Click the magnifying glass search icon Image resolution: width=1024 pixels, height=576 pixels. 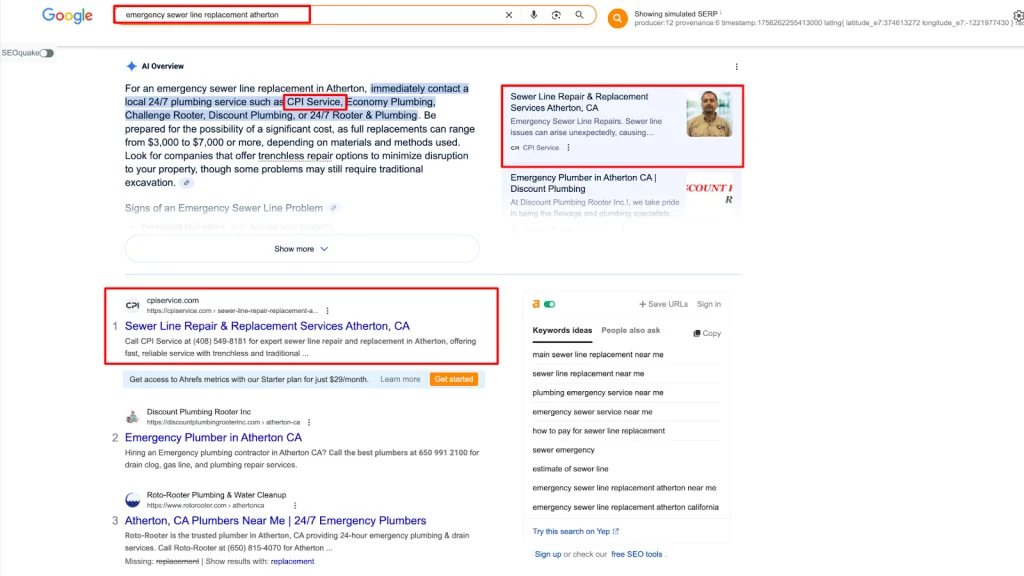[580, 15]
